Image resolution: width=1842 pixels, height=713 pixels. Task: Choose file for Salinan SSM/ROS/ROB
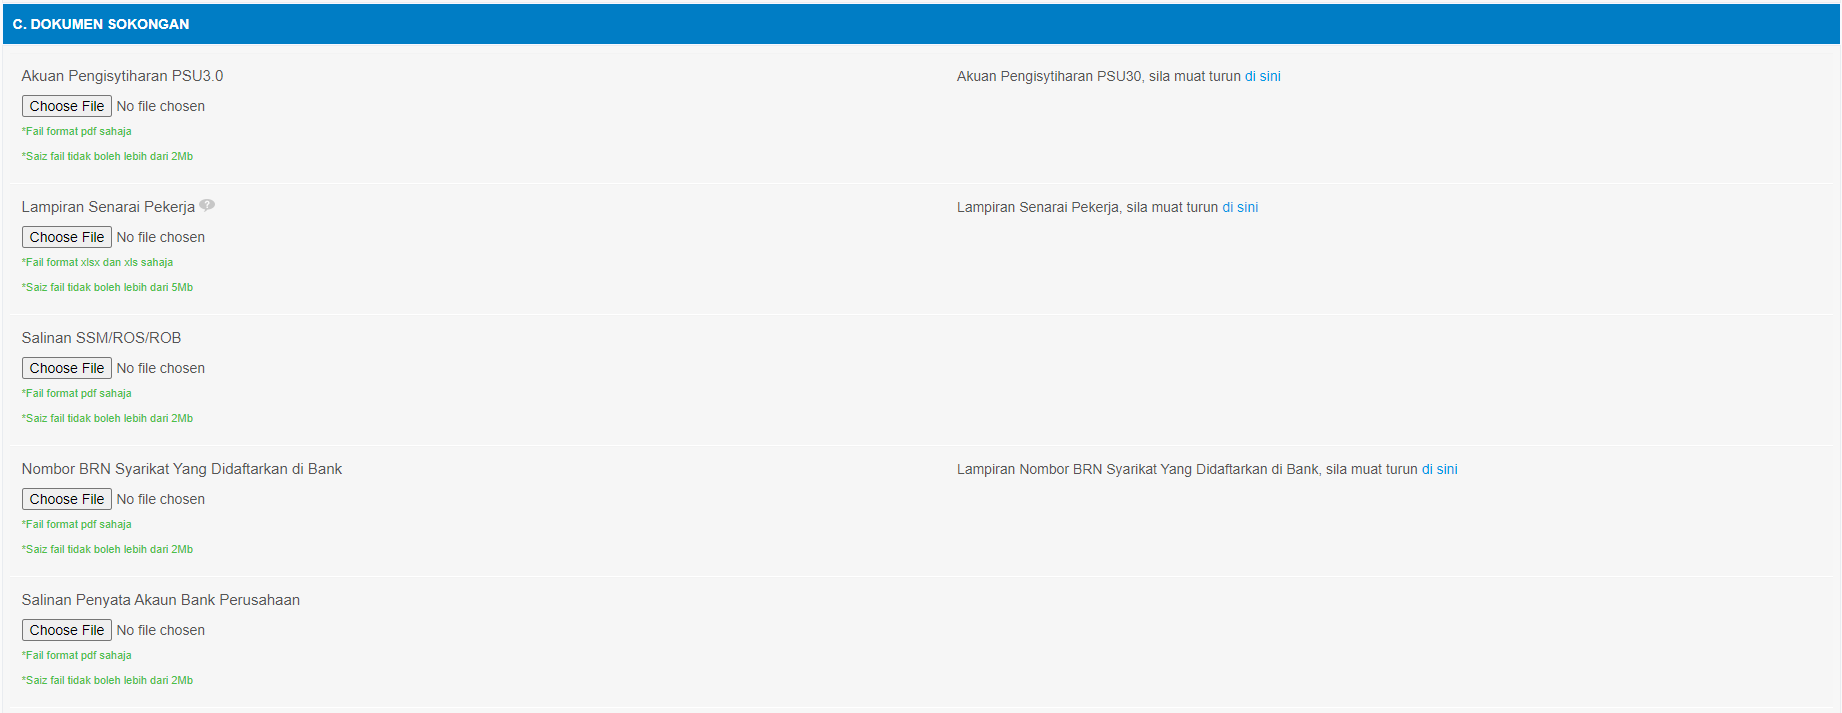click(x=67, y=368)
